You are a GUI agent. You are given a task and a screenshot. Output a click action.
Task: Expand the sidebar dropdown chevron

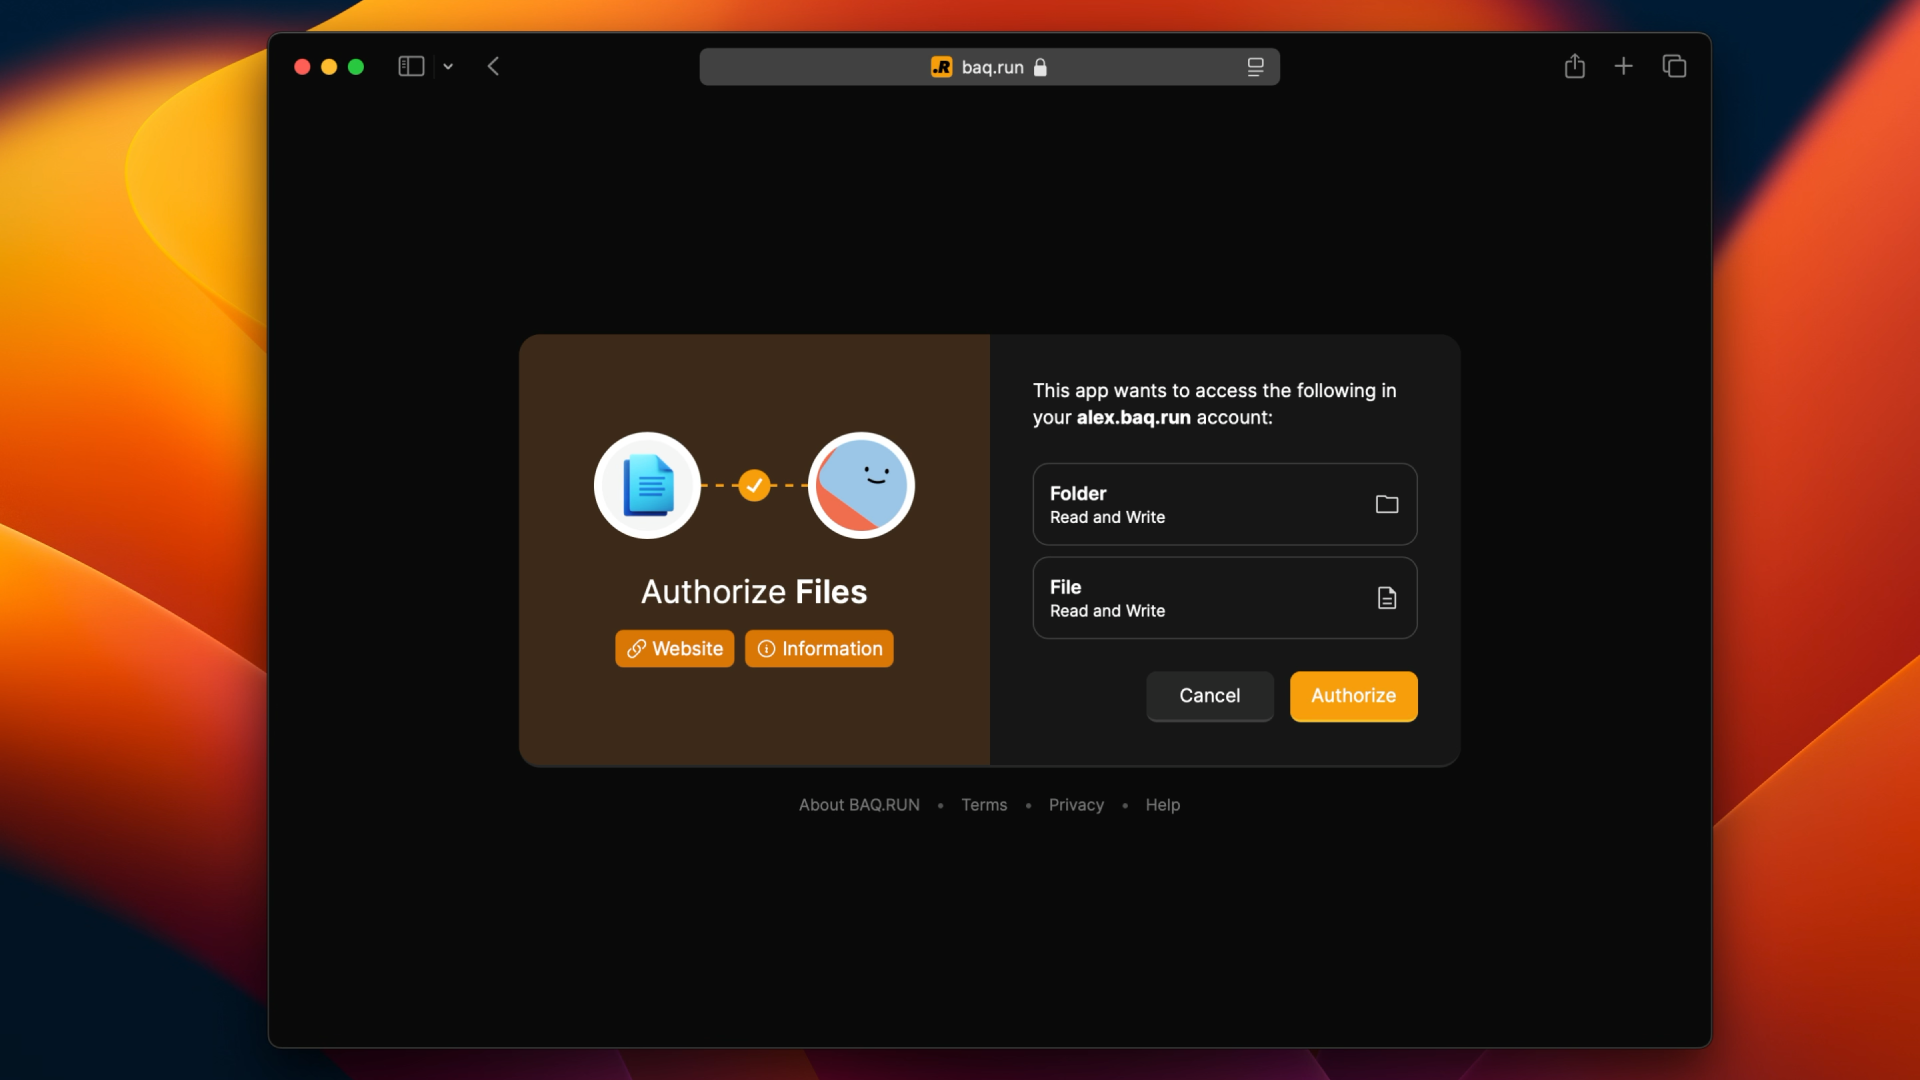click(448, 67)
